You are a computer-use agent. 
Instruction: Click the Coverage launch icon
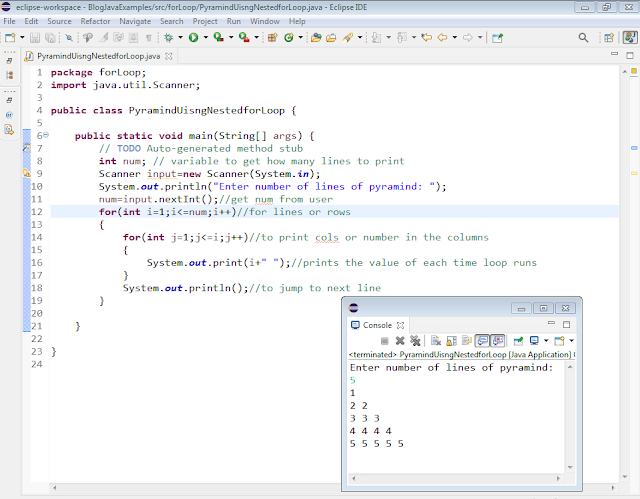click(219, 38)
